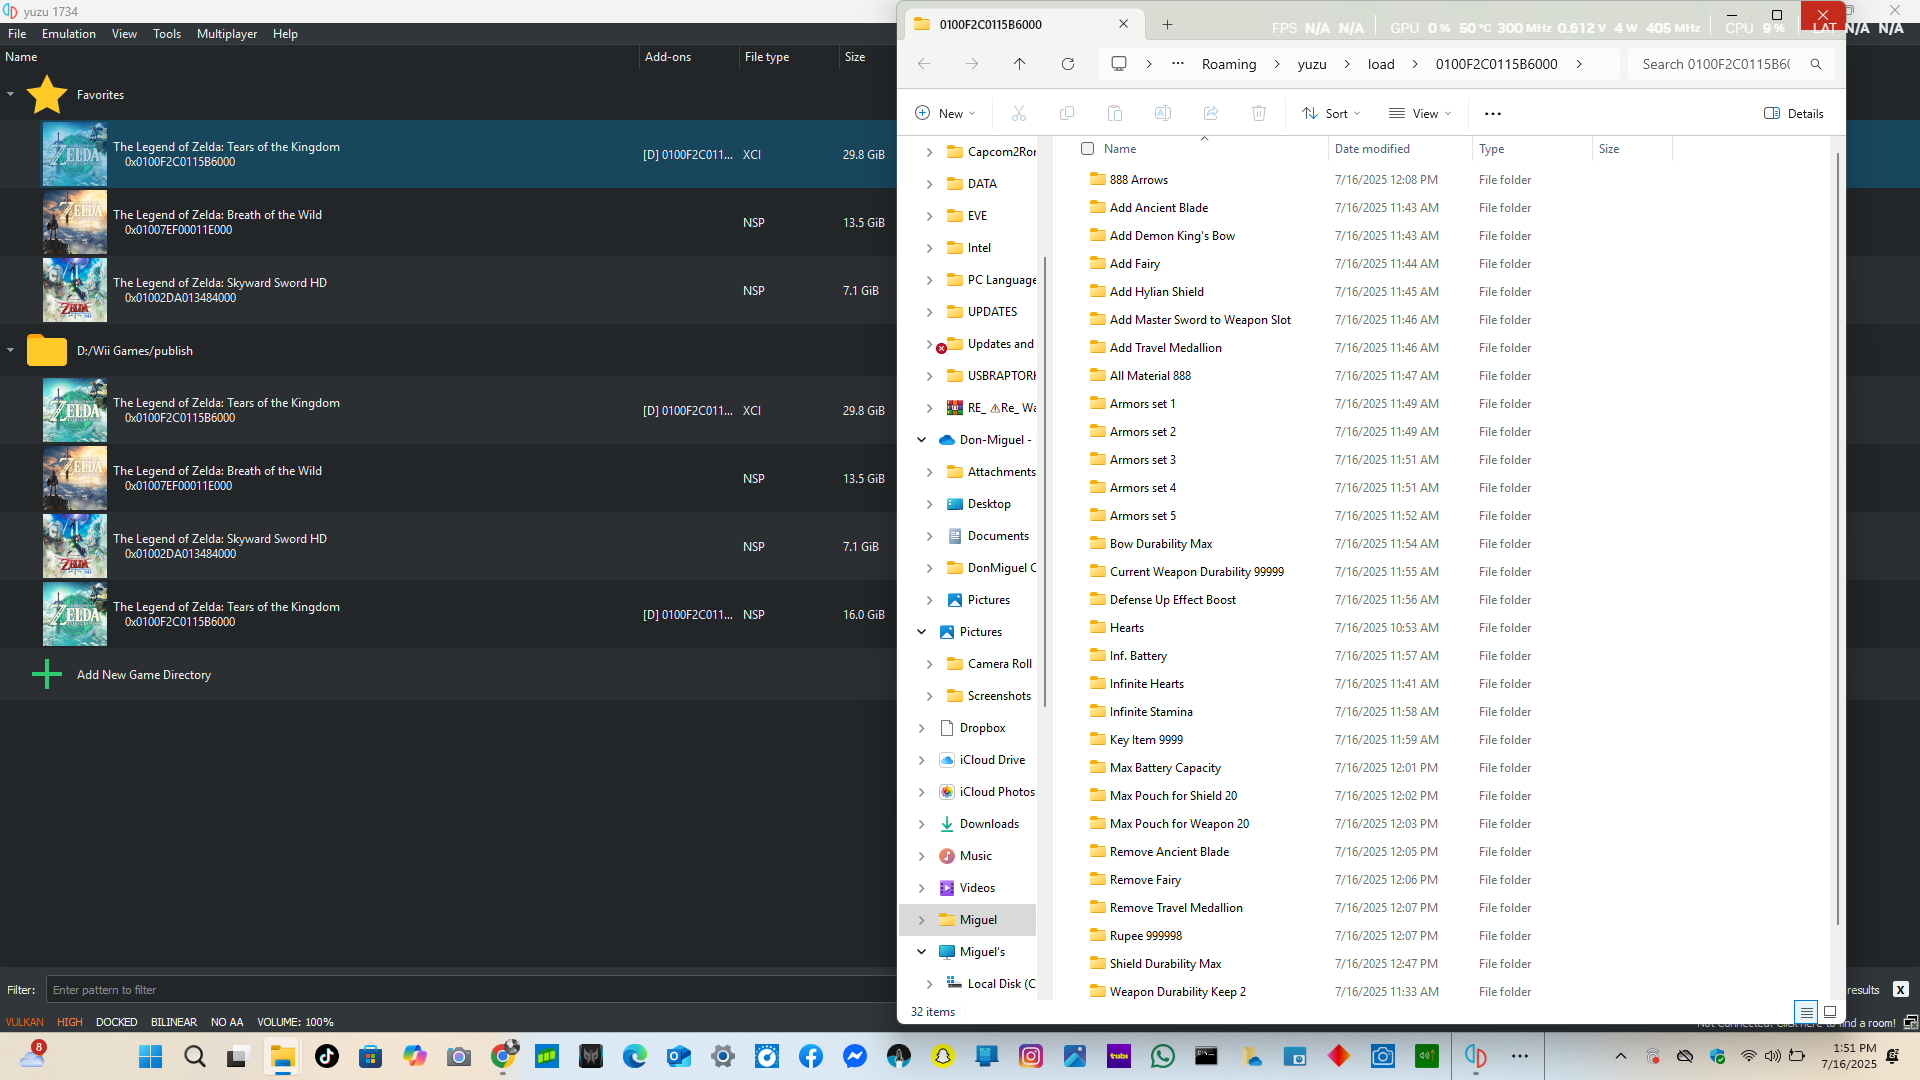The image size is (1920, 1080).
Task: Open the Emulation menu in yuzu
Action: click(x=69, y=34)
